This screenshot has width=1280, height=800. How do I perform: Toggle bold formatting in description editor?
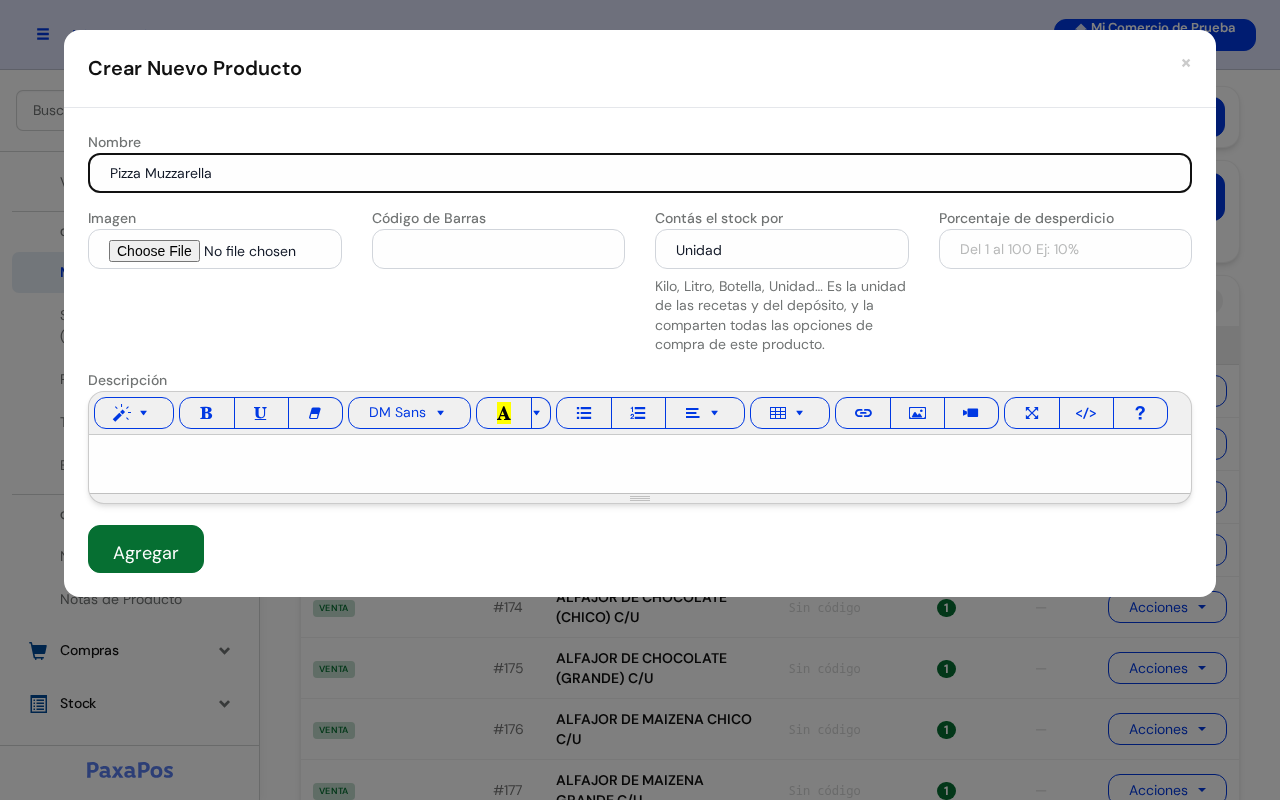tap(207, 413)
